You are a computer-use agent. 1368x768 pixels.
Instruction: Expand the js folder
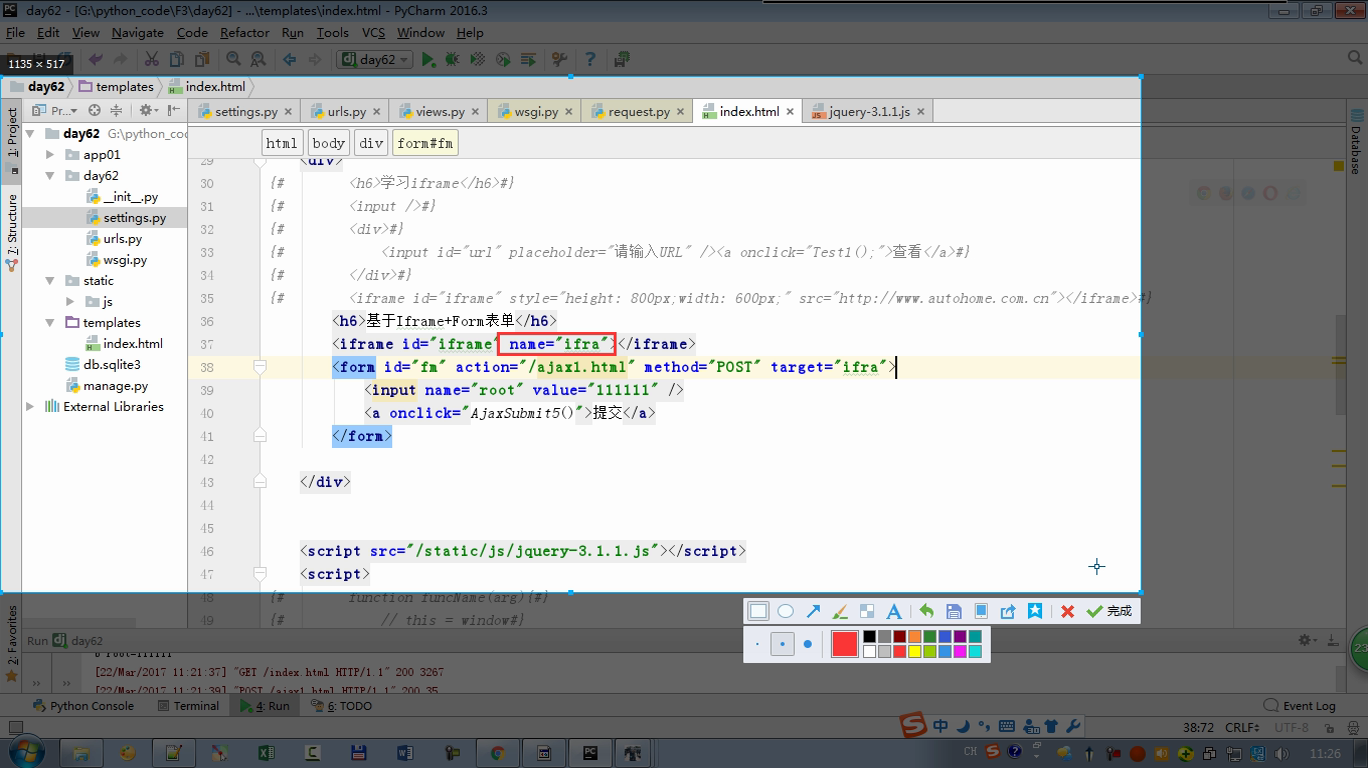point(70,302)
